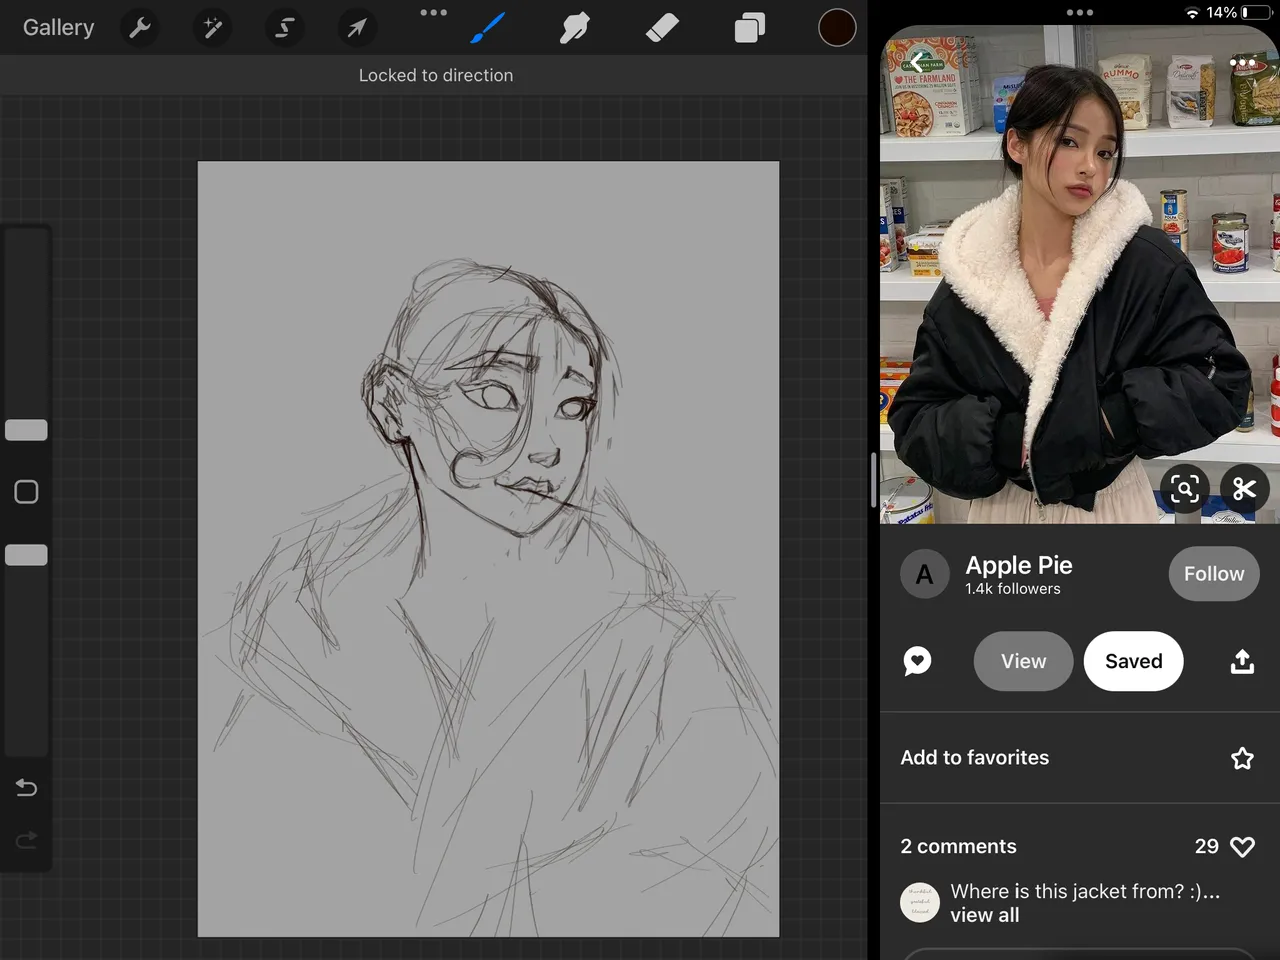The image size is (1280, 960).
Task: Redo the last action
Action: (27, 839)
